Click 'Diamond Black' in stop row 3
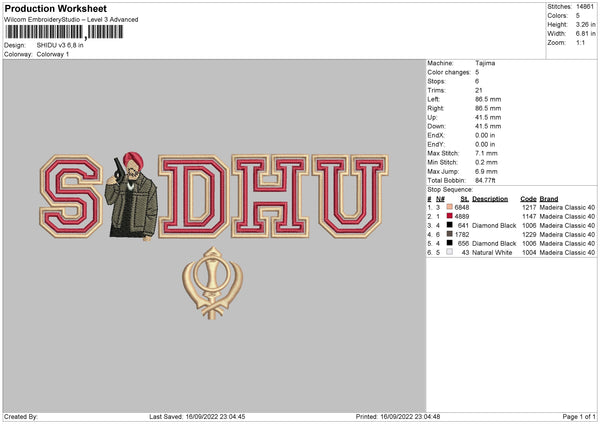Image resolution: width=600 pixels, height=424 pixels. click(x=494, y=225)
